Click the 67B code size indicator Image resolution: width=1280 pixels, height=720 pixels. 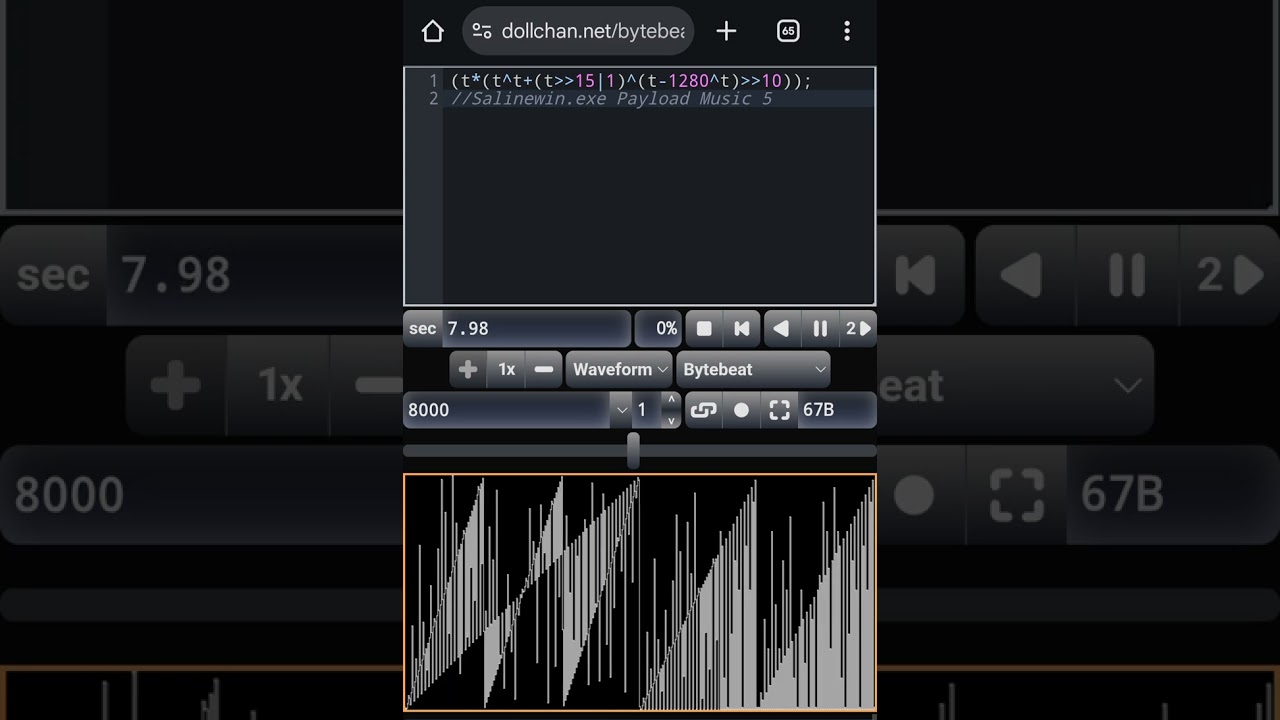pos(837,410)
